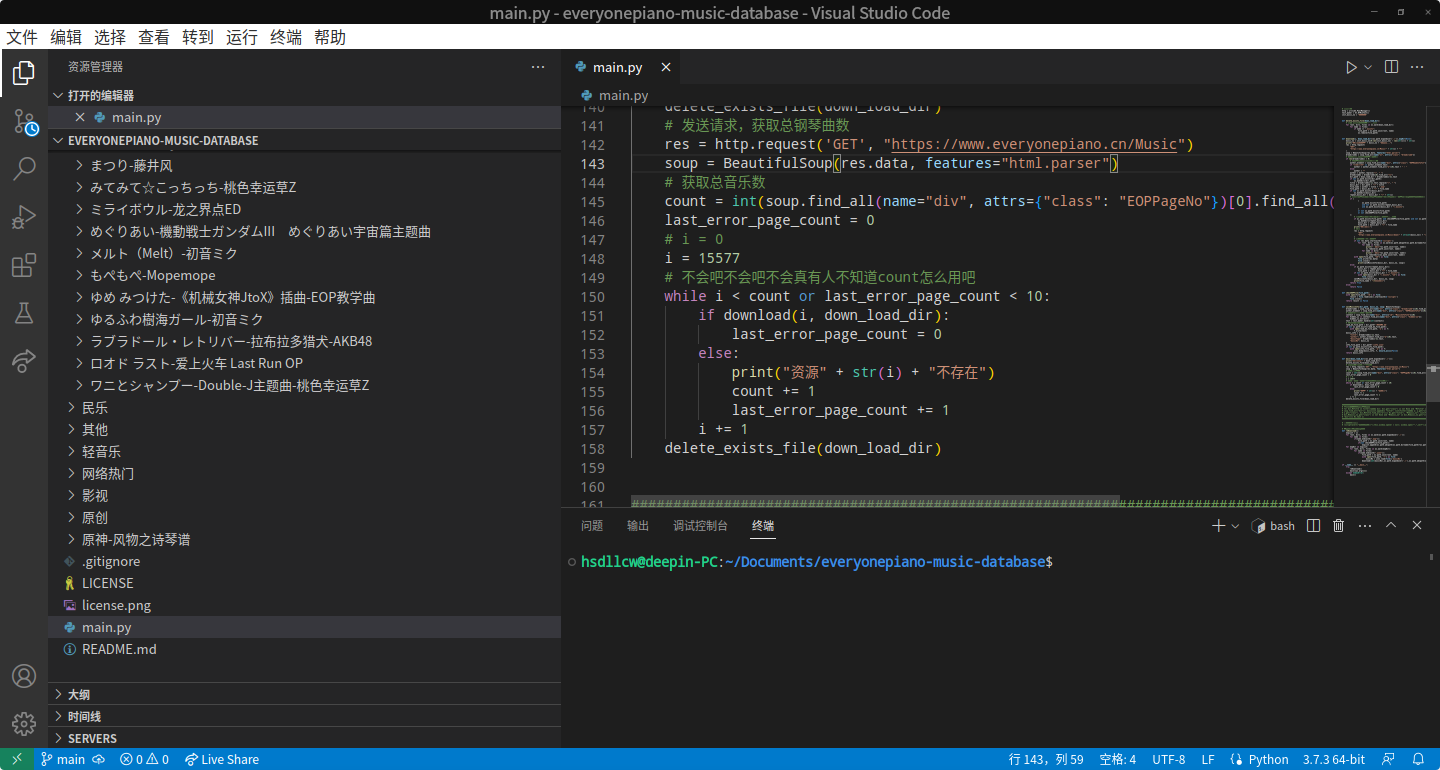Image resolution: width=1440 pixels, height=770 pixels.
Task: Close the terminal panel
Action: (x=1416, y=525)
